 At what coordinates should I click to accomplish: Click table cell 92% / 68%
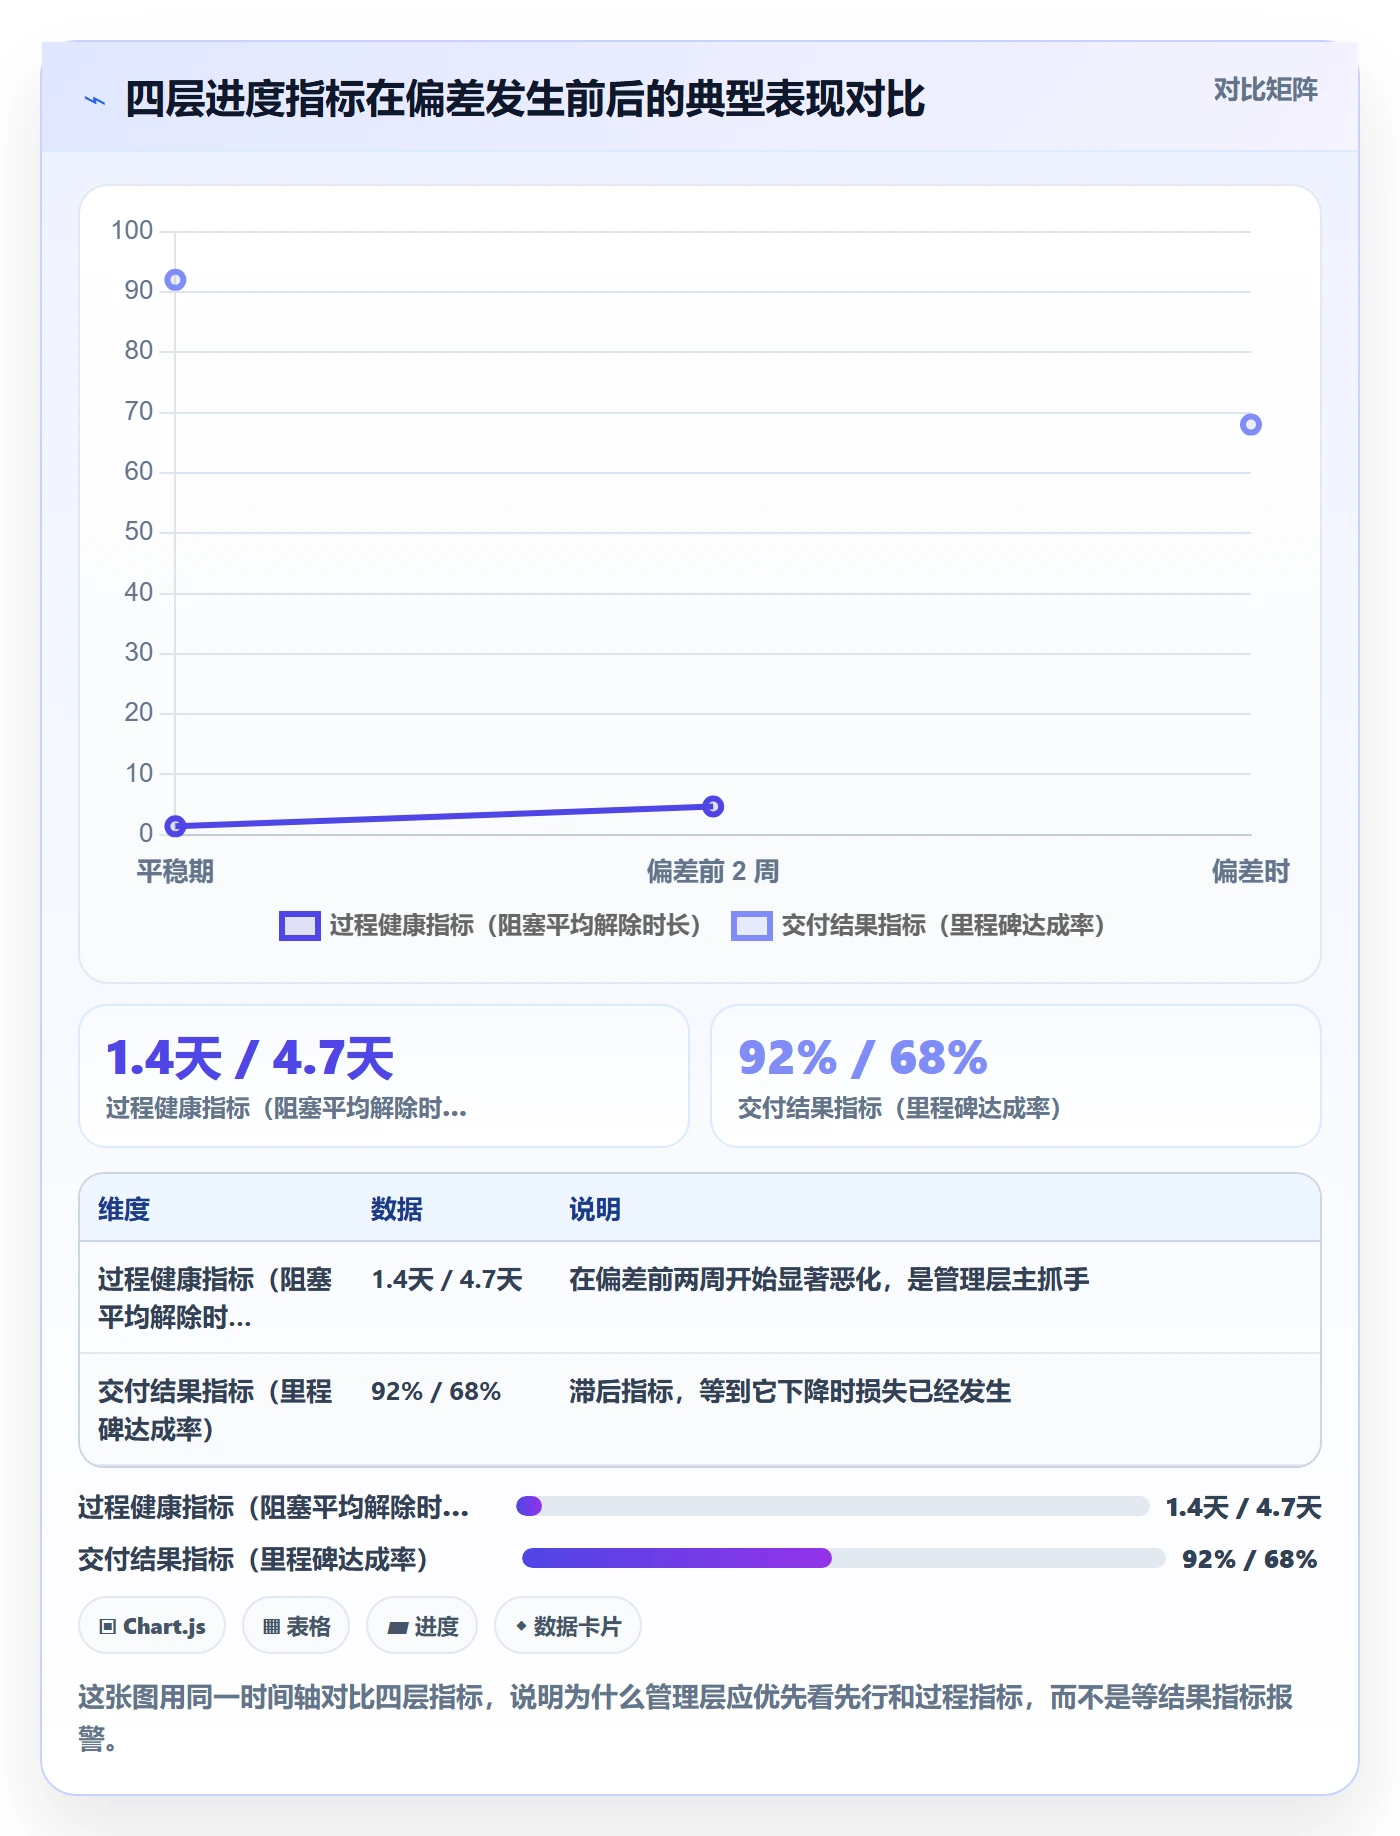tap(436, 1391)
